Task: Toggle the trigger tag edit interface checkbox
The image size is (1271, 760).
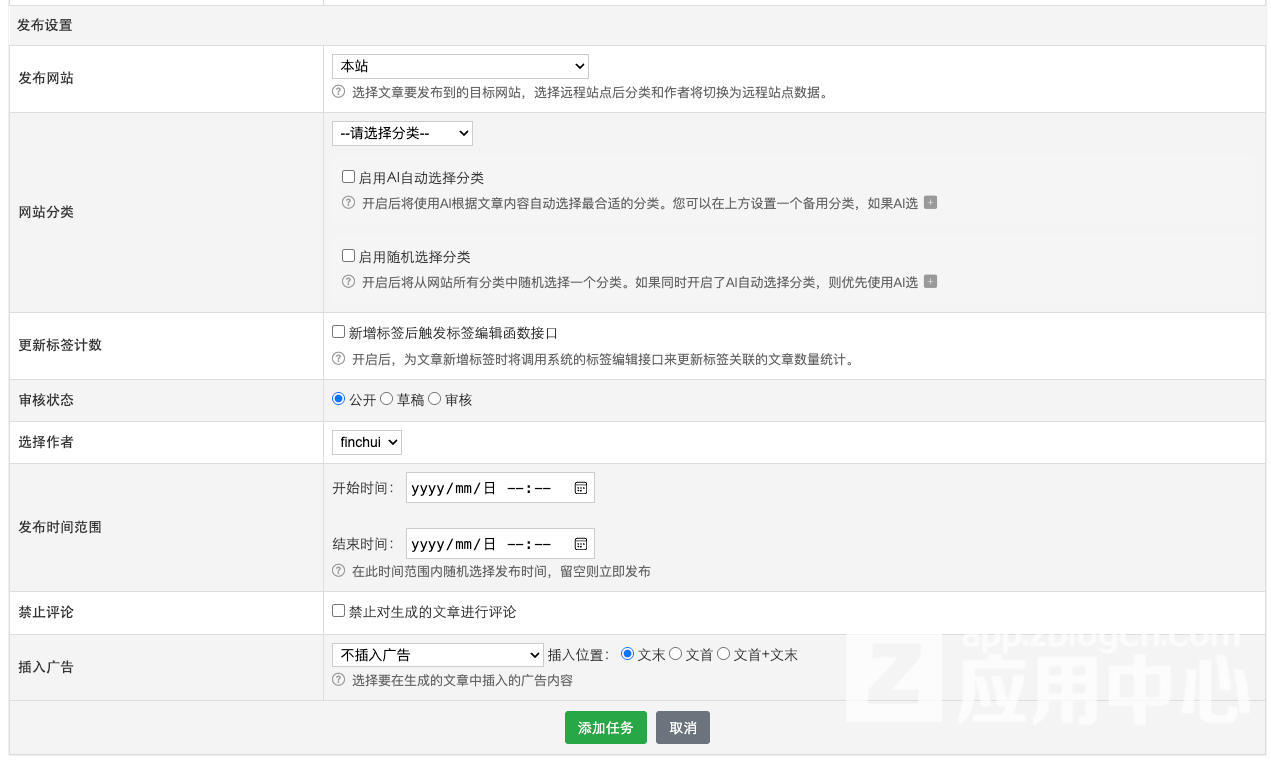Action: point(339,332)
